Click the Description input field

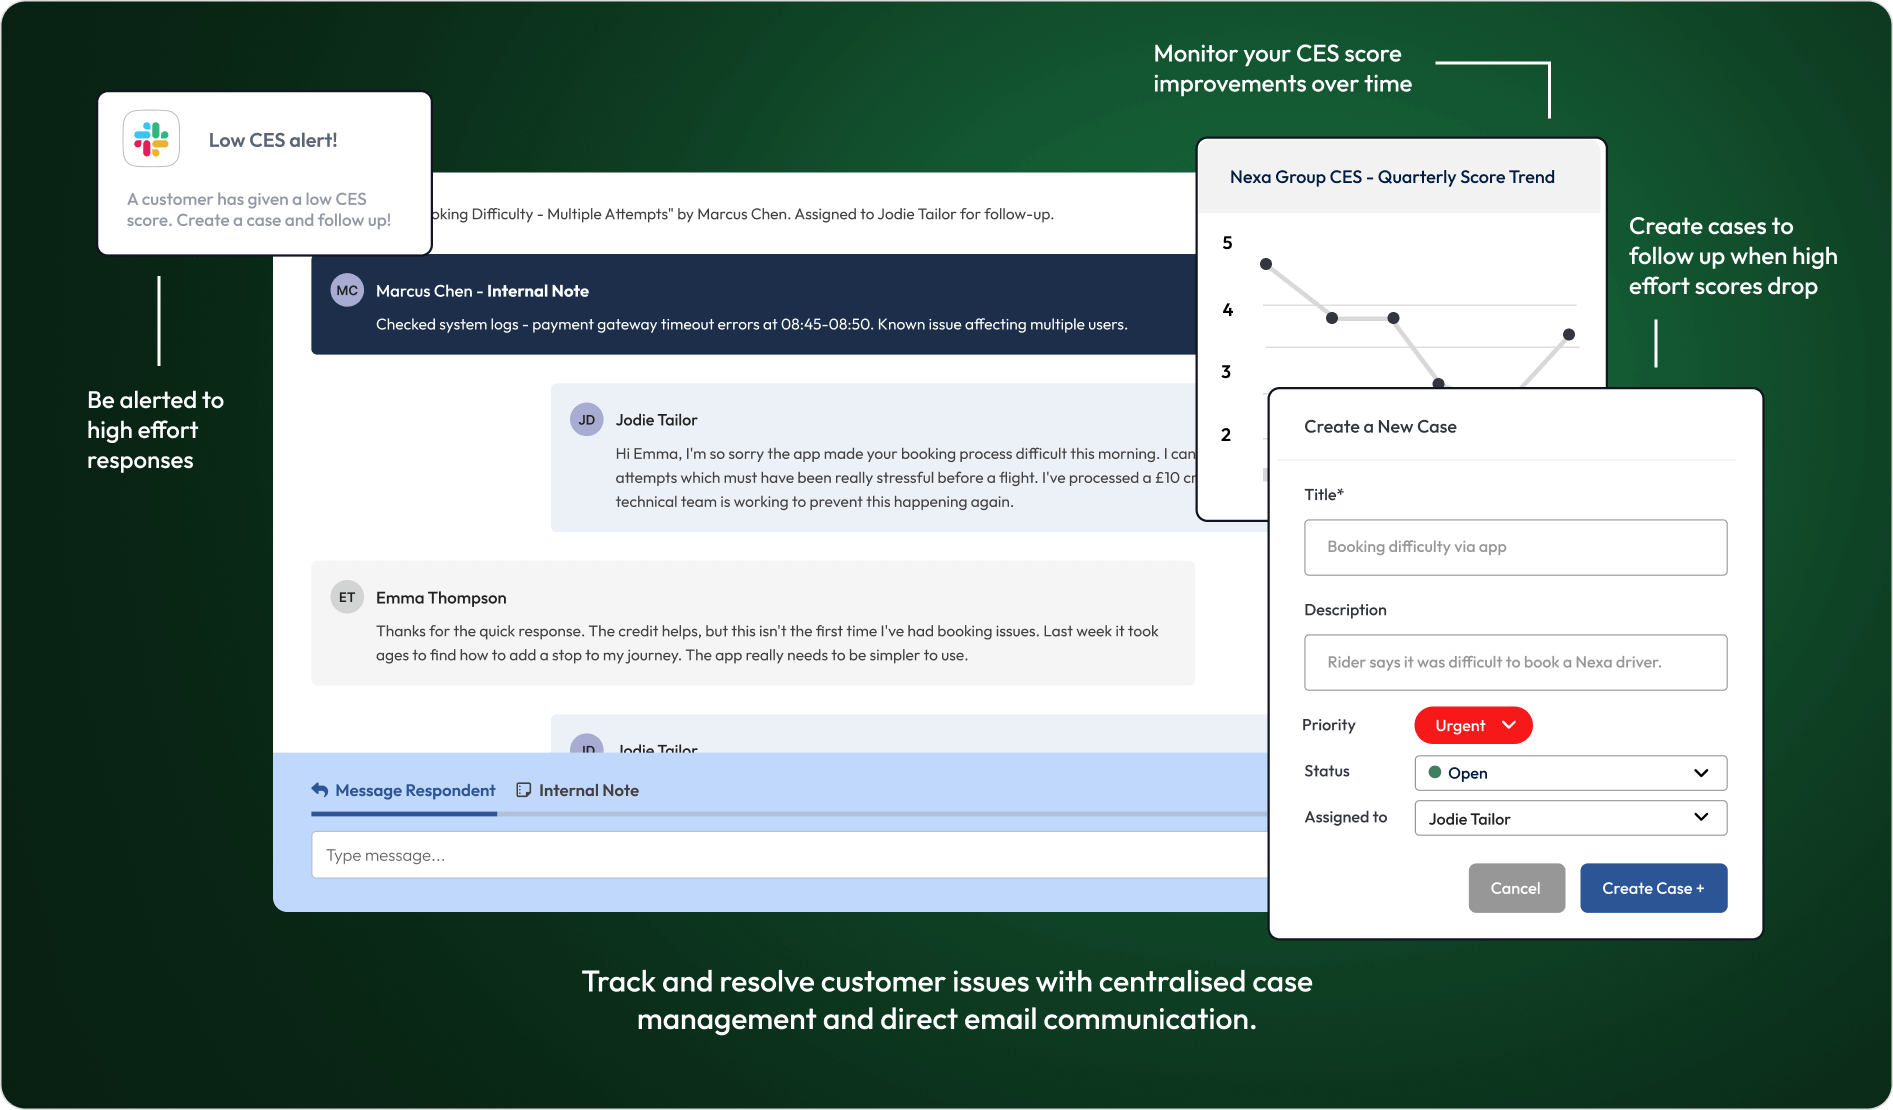point(1515,662)
